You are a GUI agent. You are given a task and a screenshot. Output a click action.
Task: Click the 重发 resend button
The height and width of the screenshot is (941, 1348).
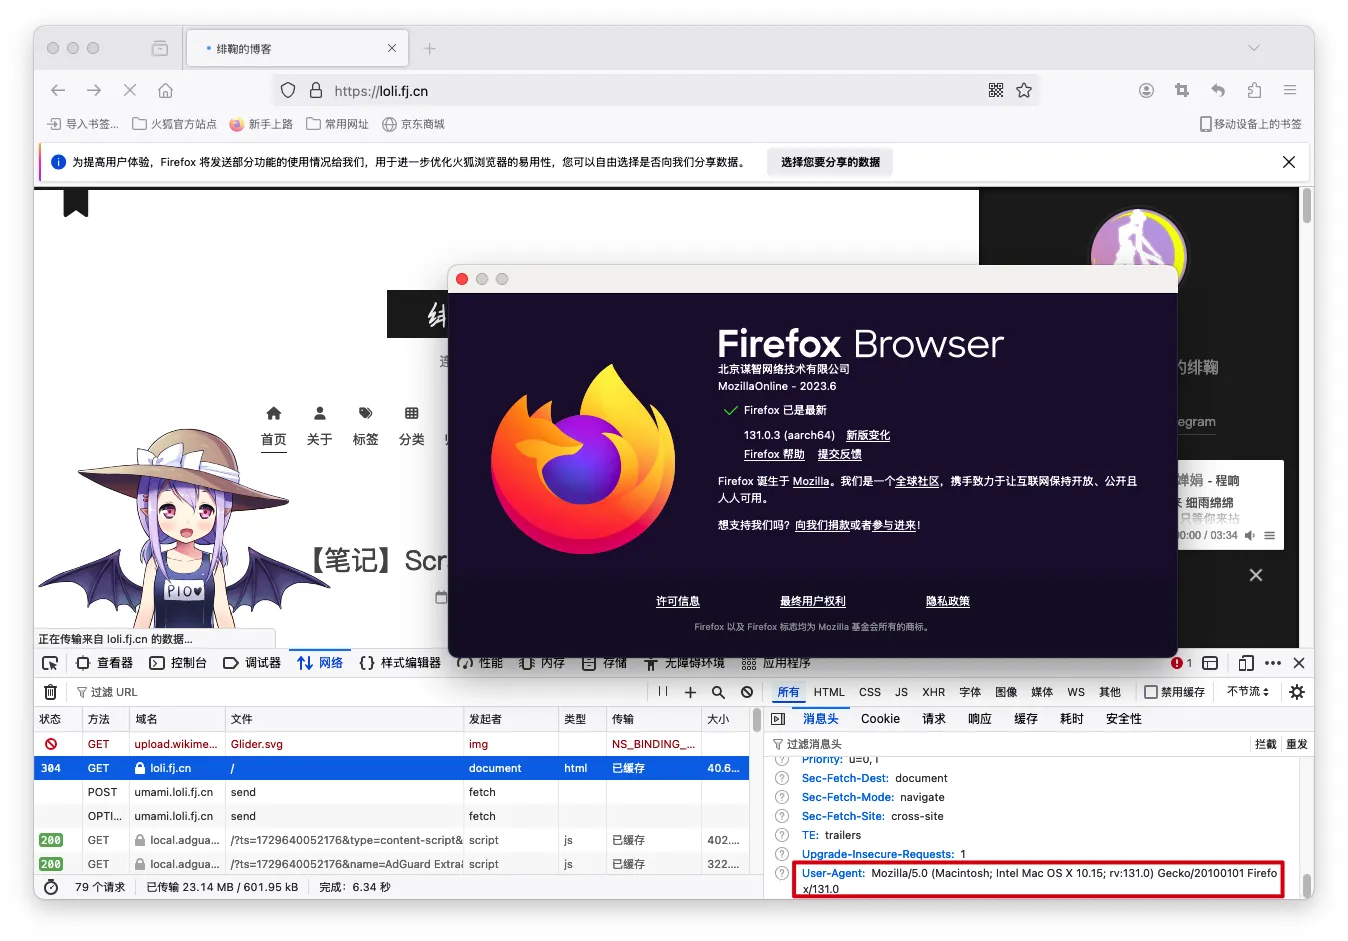(1297, 744)
